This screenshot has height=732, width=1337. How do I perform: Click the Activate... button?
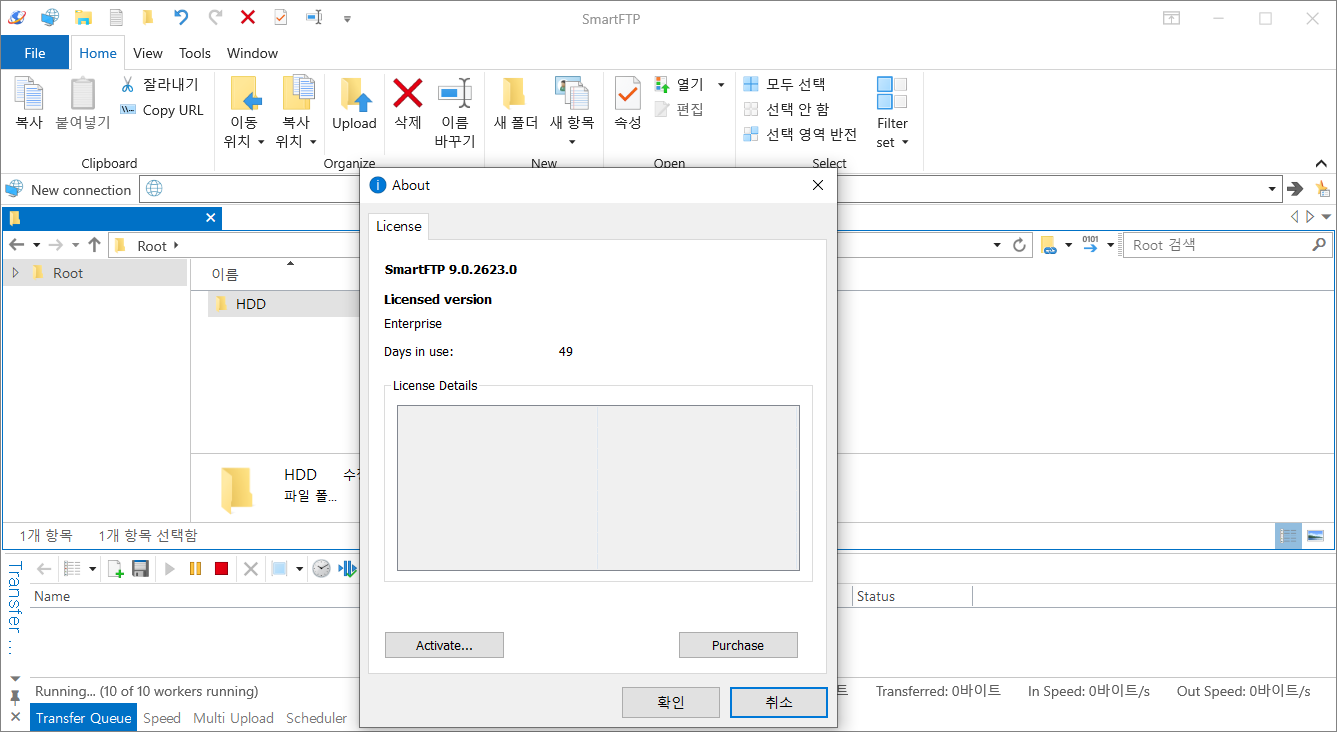[444, 645]
